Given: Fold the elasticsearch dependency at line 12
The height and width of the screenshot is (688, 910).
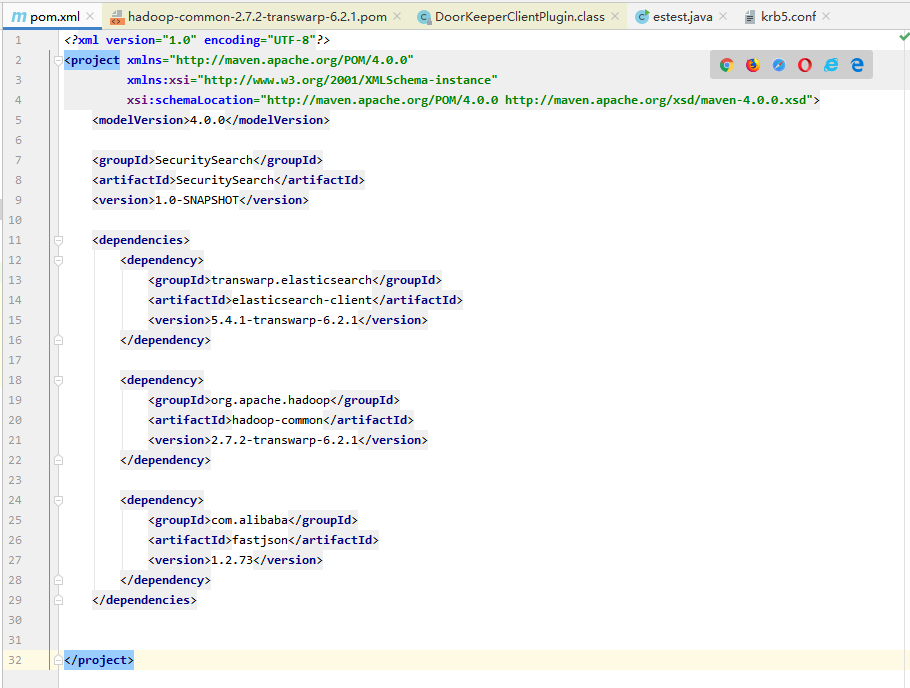Looking at the screenshot, I should tap(58, 260).
